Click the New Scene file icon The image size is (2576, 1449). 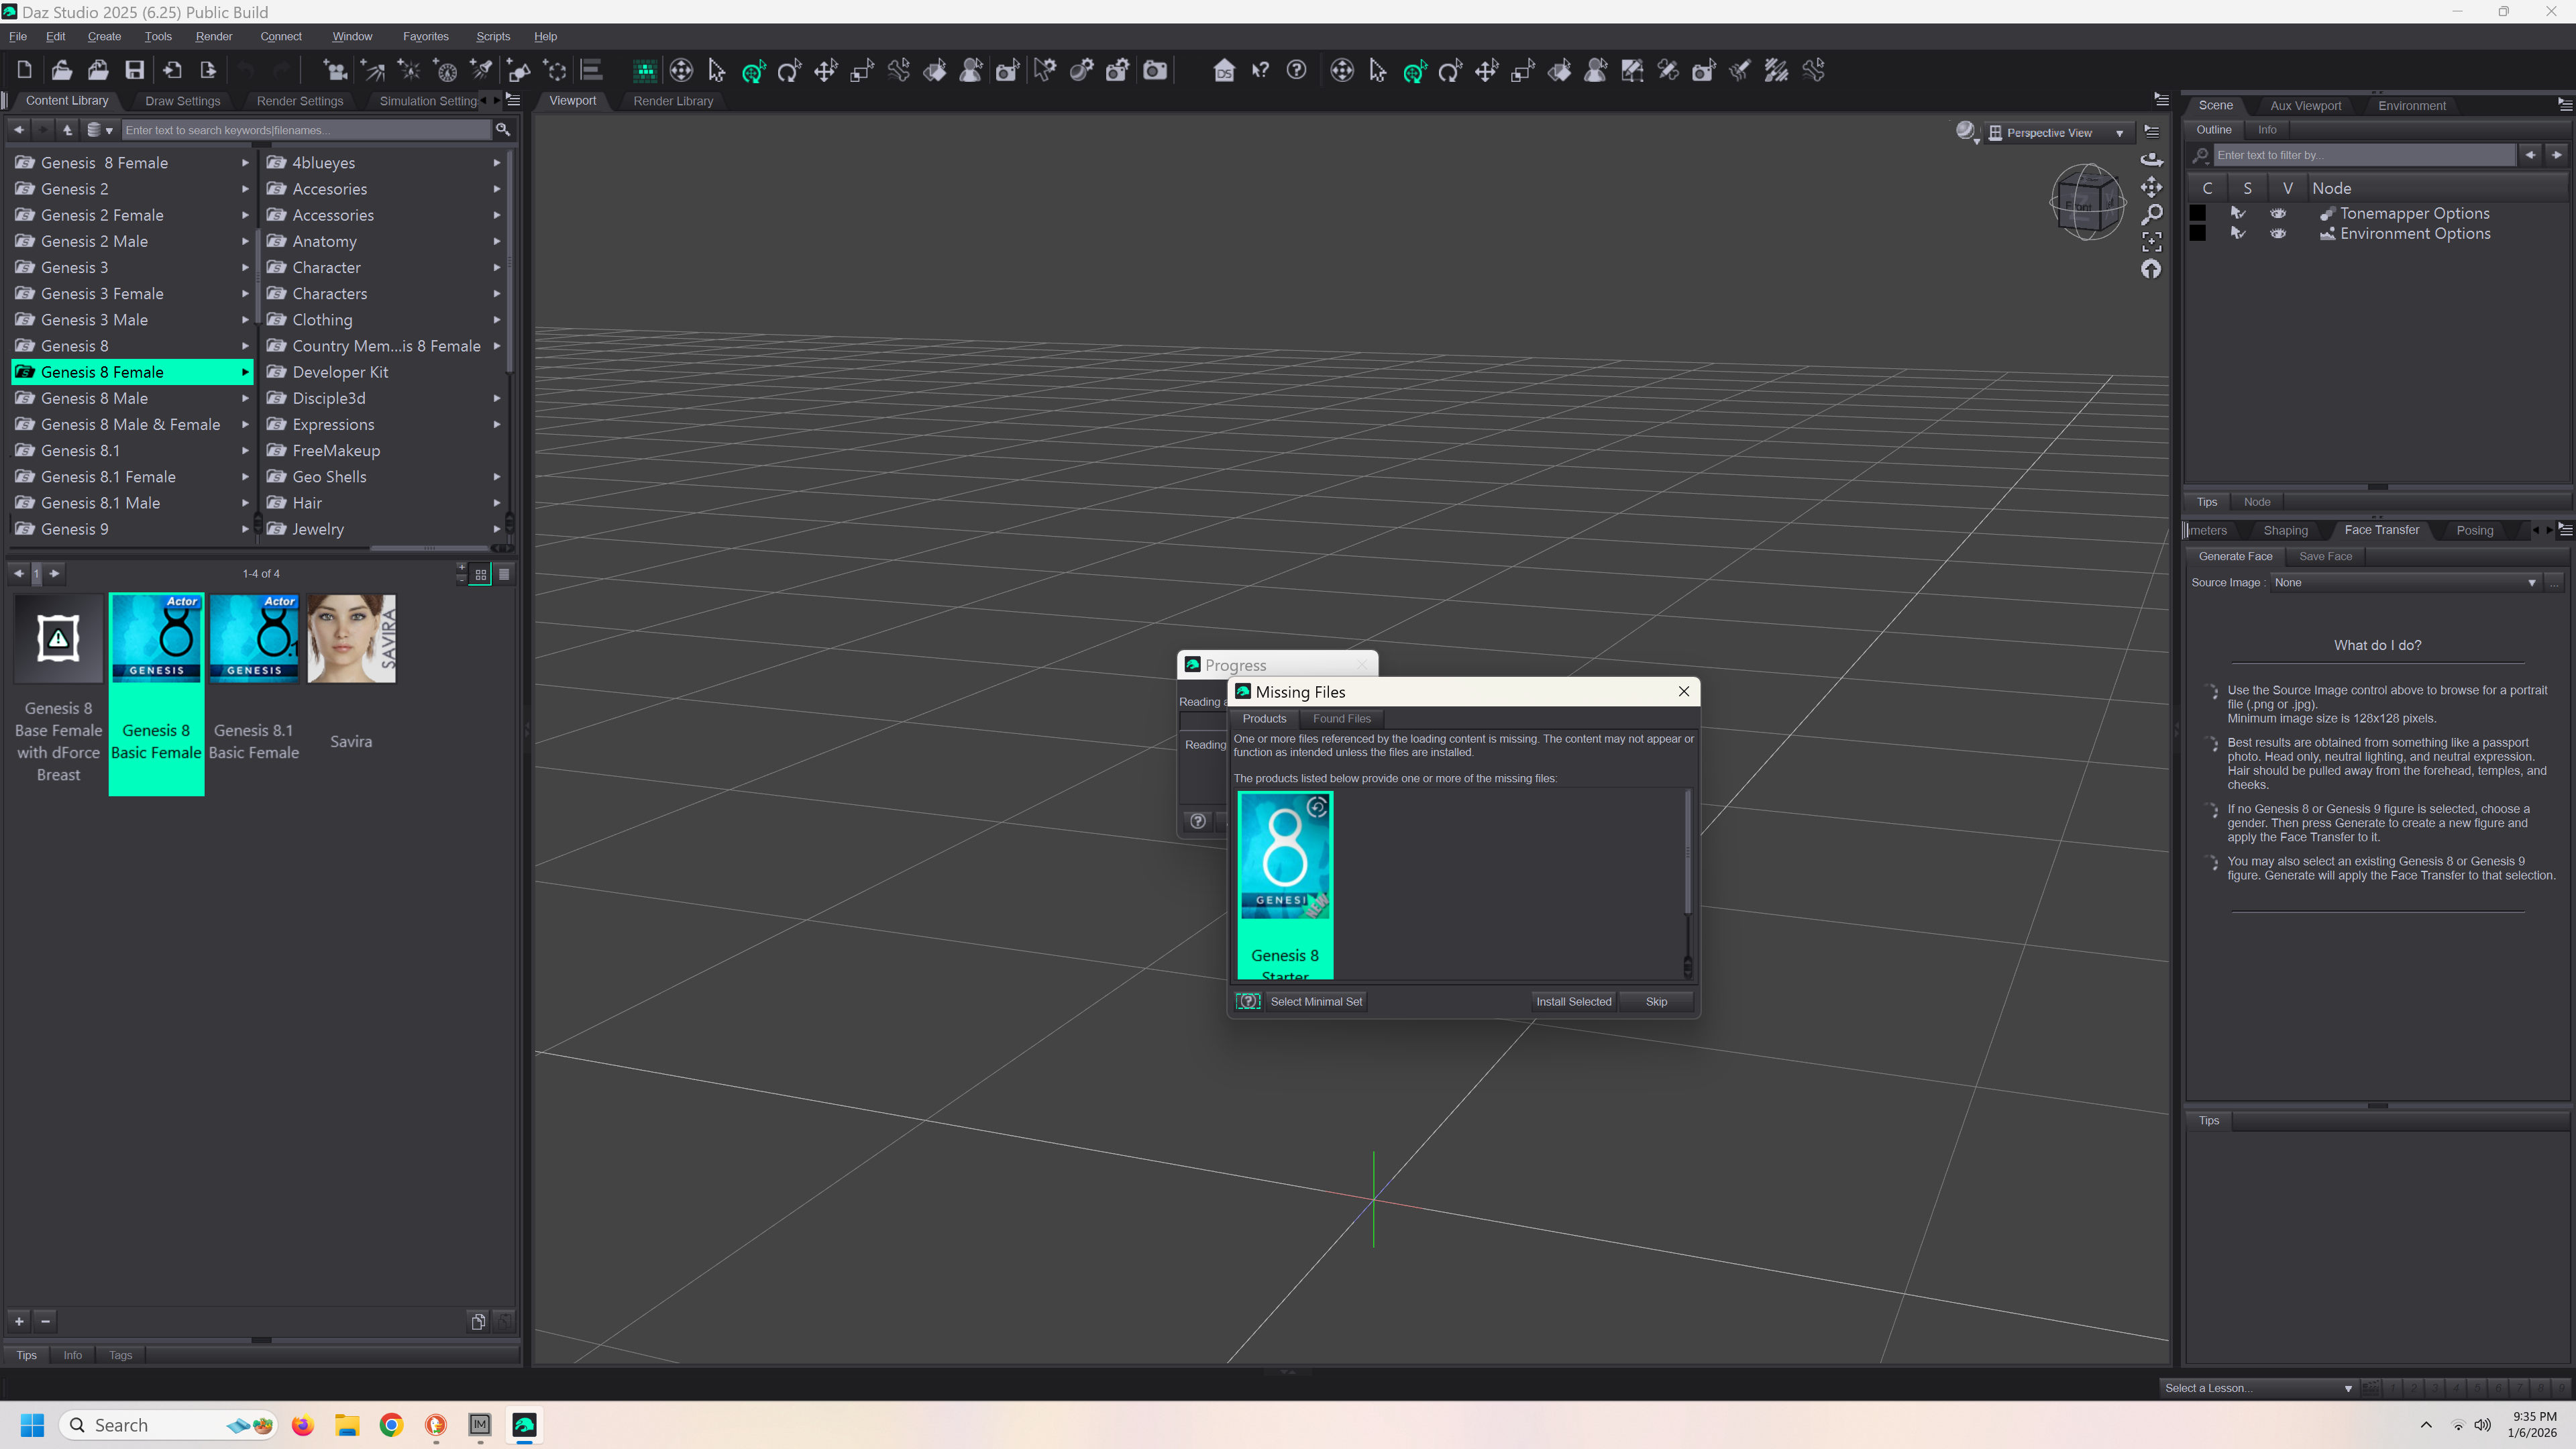pos(25,70)
